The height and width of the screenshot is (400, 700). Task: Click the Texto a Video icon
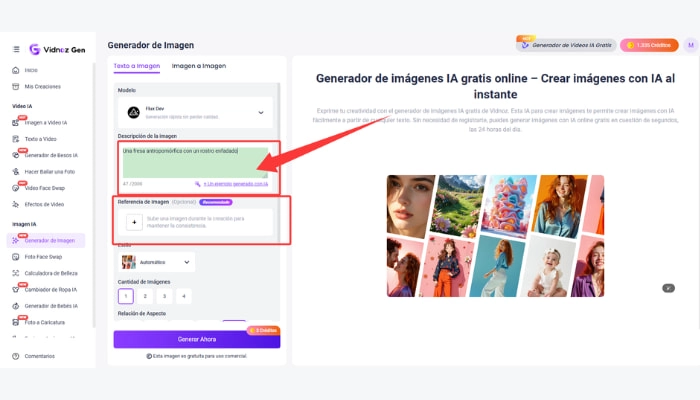[x=16, y=139]
